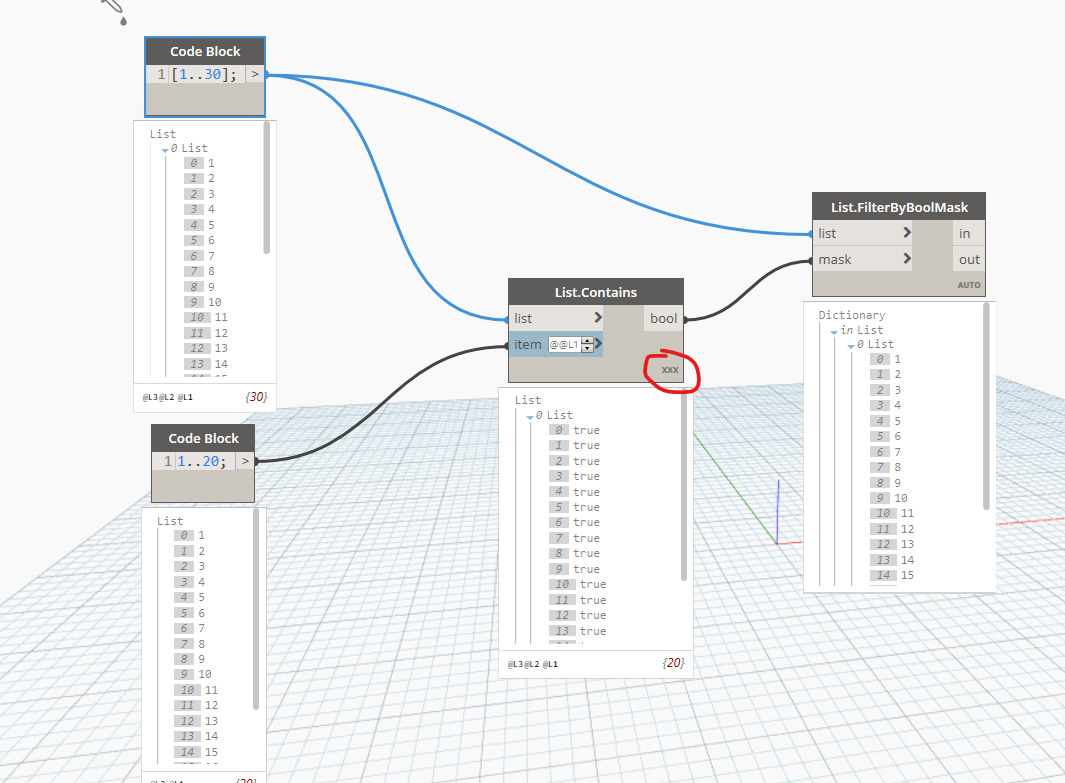Screen dimensions: 1065x783
Task: Click the 'out' output port on List.FilterByBoolMask
Action: [x=969, y=259]
